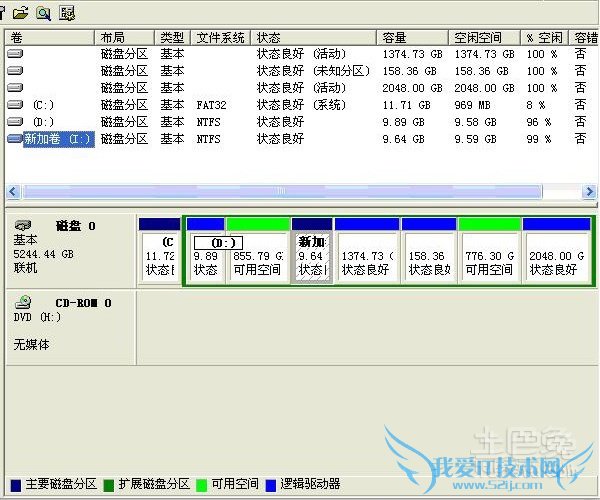The height and width of the screenshot is (500, 600).
Task: Click the FAT32 file system cell
Action: point(211,105)
